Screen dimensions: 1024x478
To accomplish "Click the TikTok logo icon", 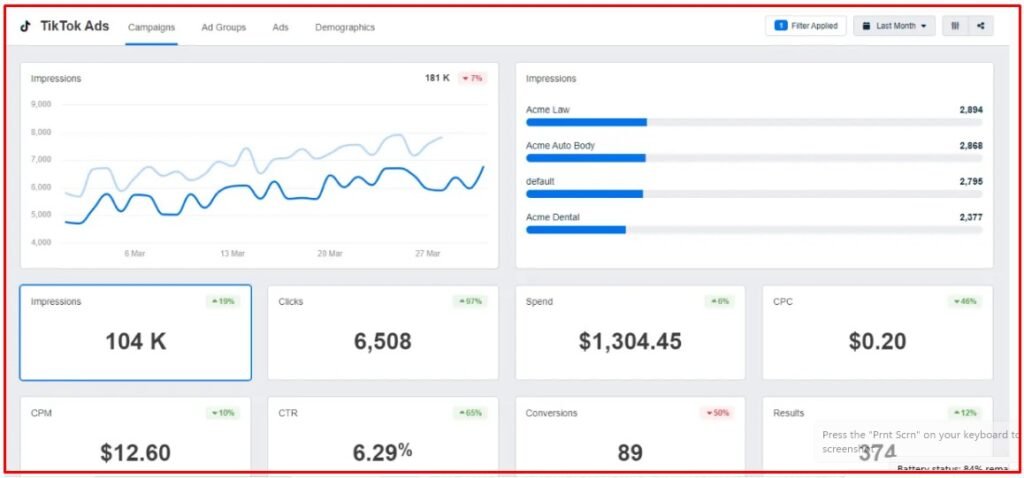I will [25, 27].
